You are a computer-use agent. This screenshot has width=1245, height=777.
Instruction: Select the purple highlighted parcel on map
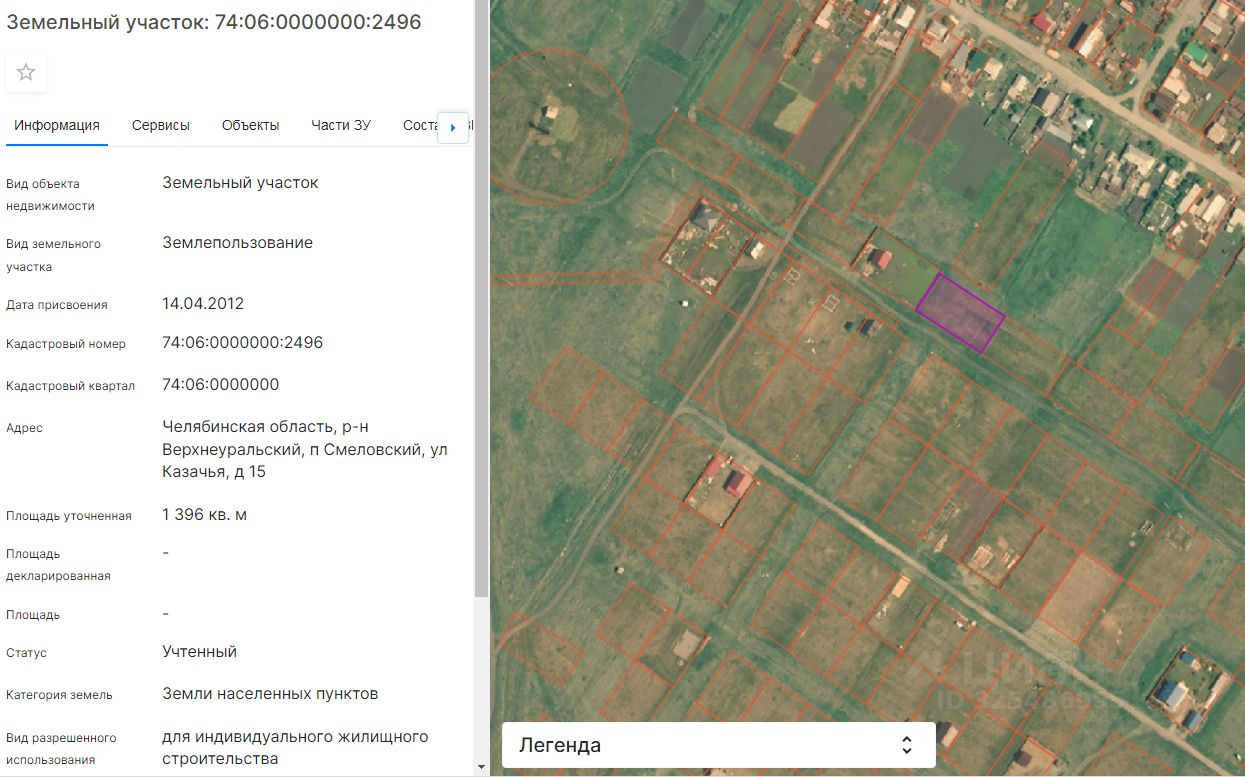[960, 313]
